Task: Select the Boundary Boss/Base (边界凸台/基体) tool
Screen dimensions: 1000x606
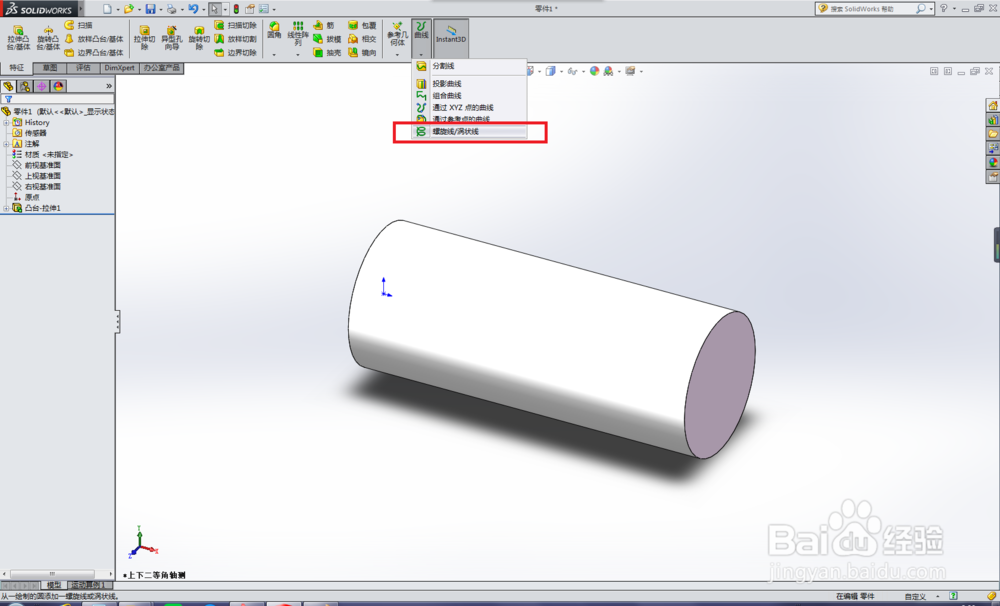Action: [x=94, y=52]
